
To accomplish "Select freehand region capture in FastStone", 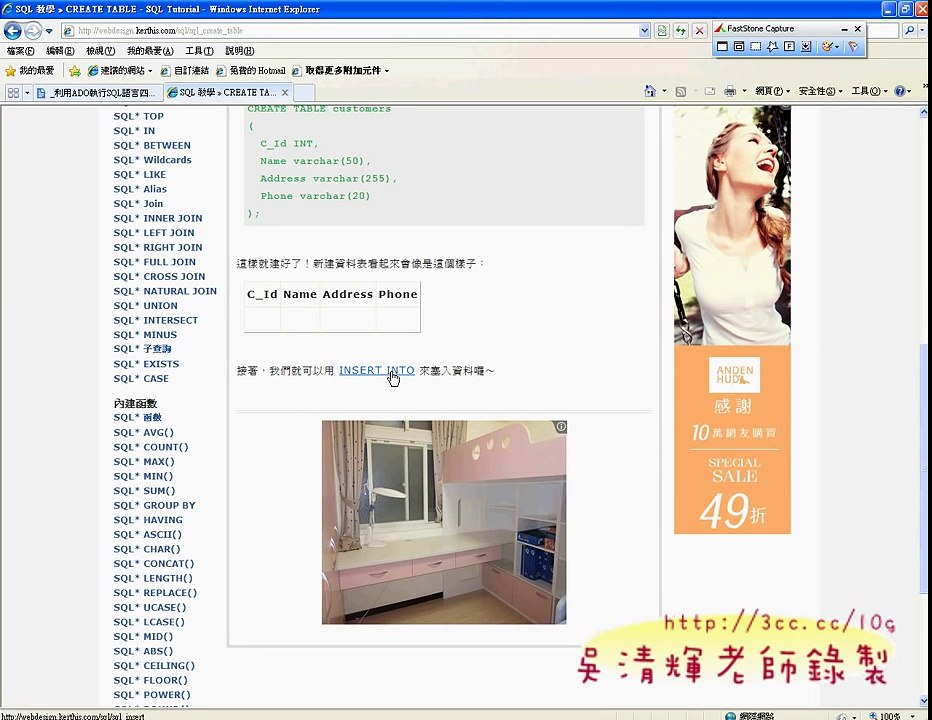I will [772, 46].
